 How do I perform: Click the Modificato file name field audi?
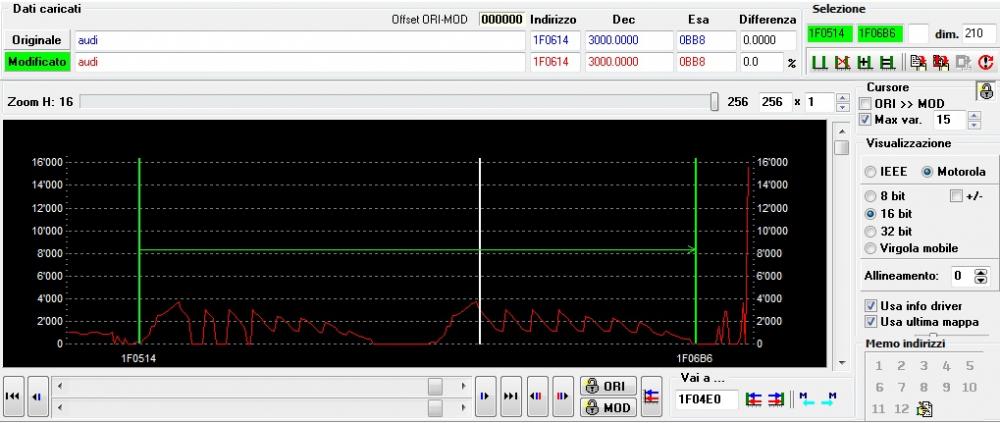point(299,62)
